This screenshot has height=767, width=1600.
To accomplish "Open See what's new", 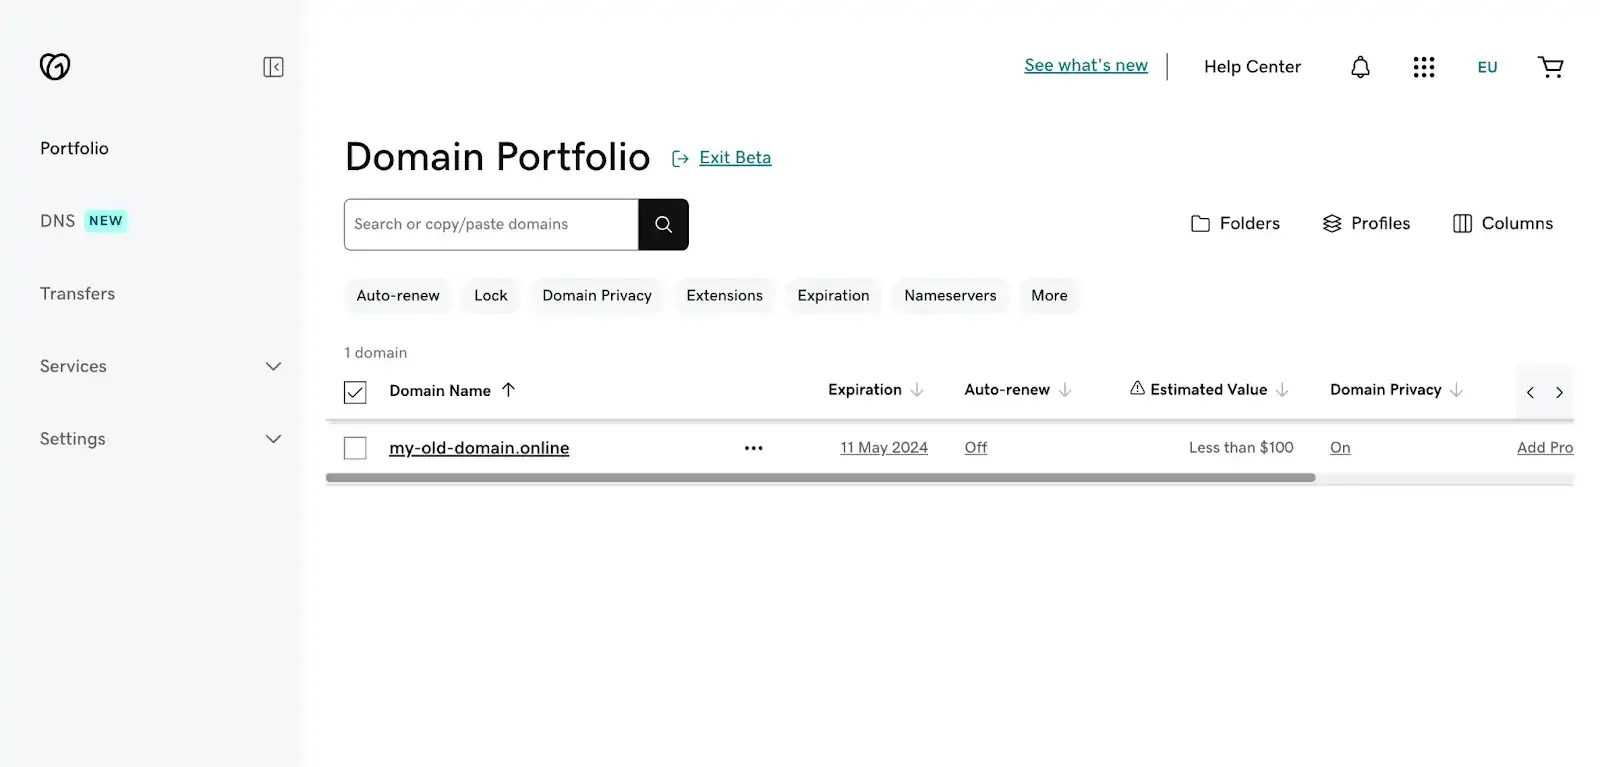I will point(1085,65).
